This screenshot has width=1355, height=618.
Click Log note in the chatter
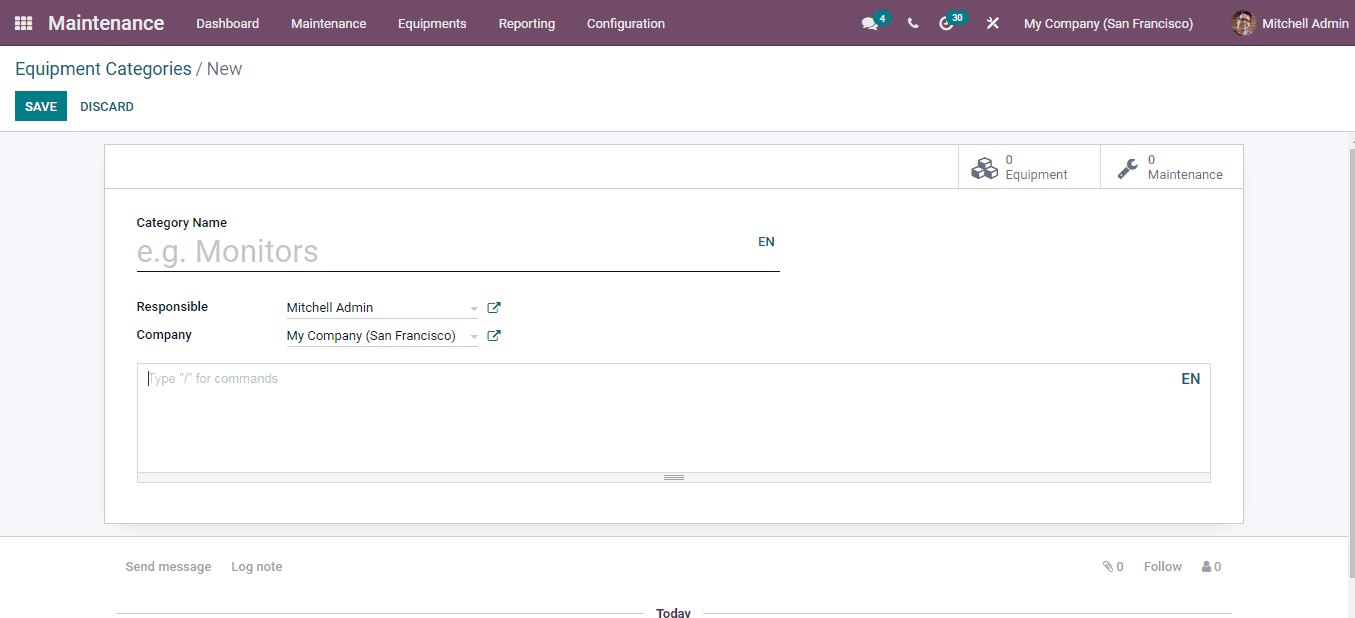point(256,566)
